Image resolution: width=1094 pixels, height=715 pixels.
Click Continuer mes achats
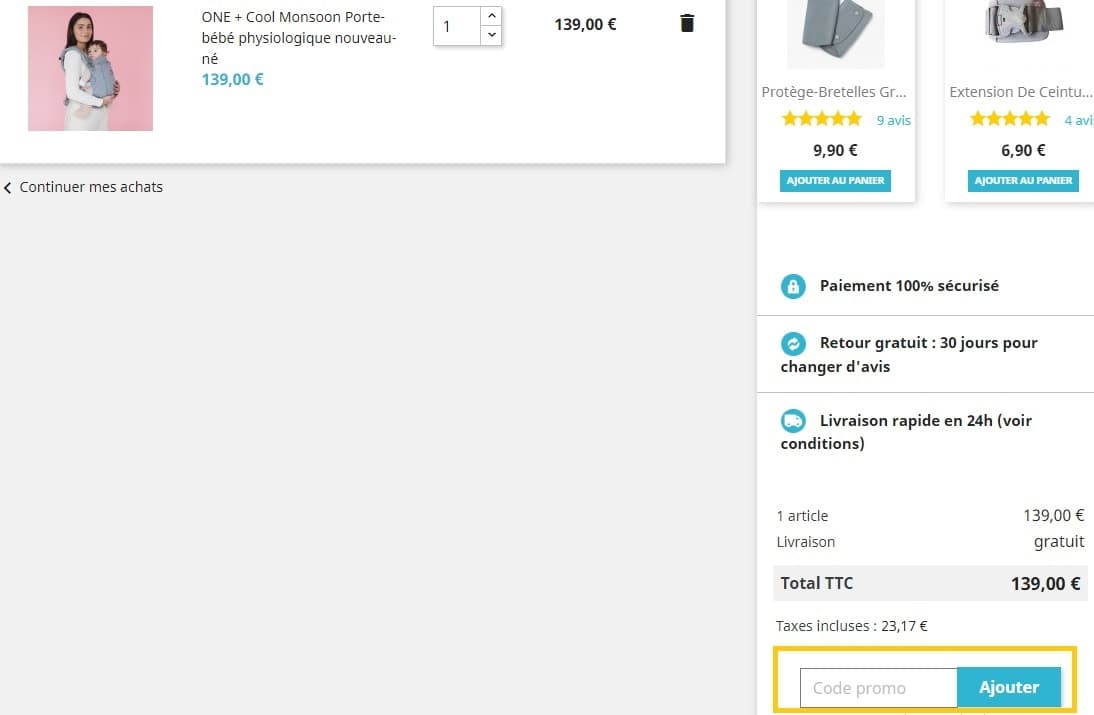(x=91, y=187)
